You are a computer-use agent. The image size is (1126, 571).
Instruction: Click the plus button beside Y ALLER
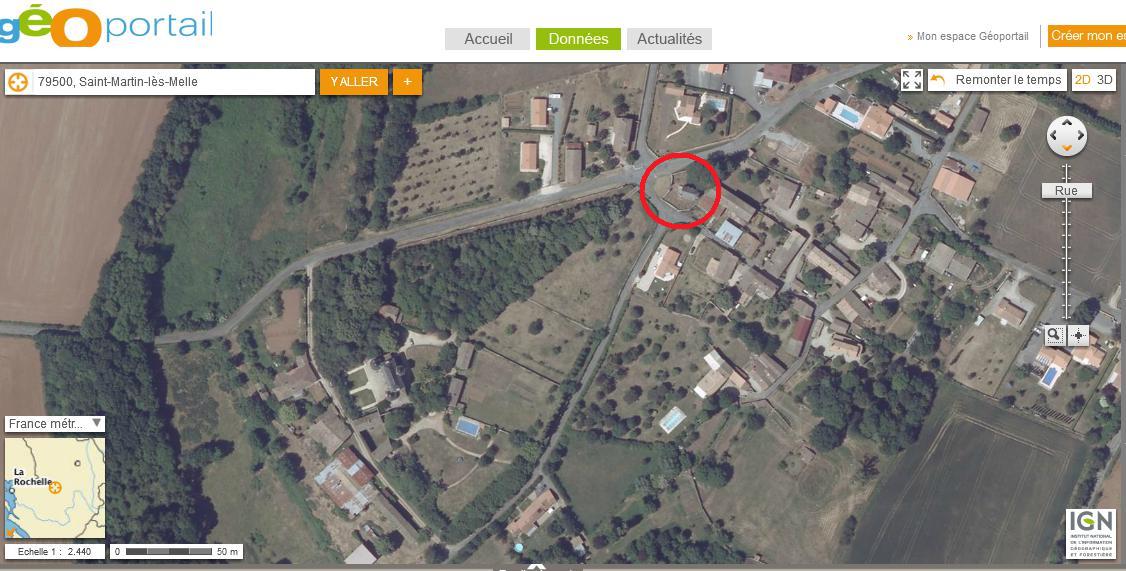click(x=407, y=82)
